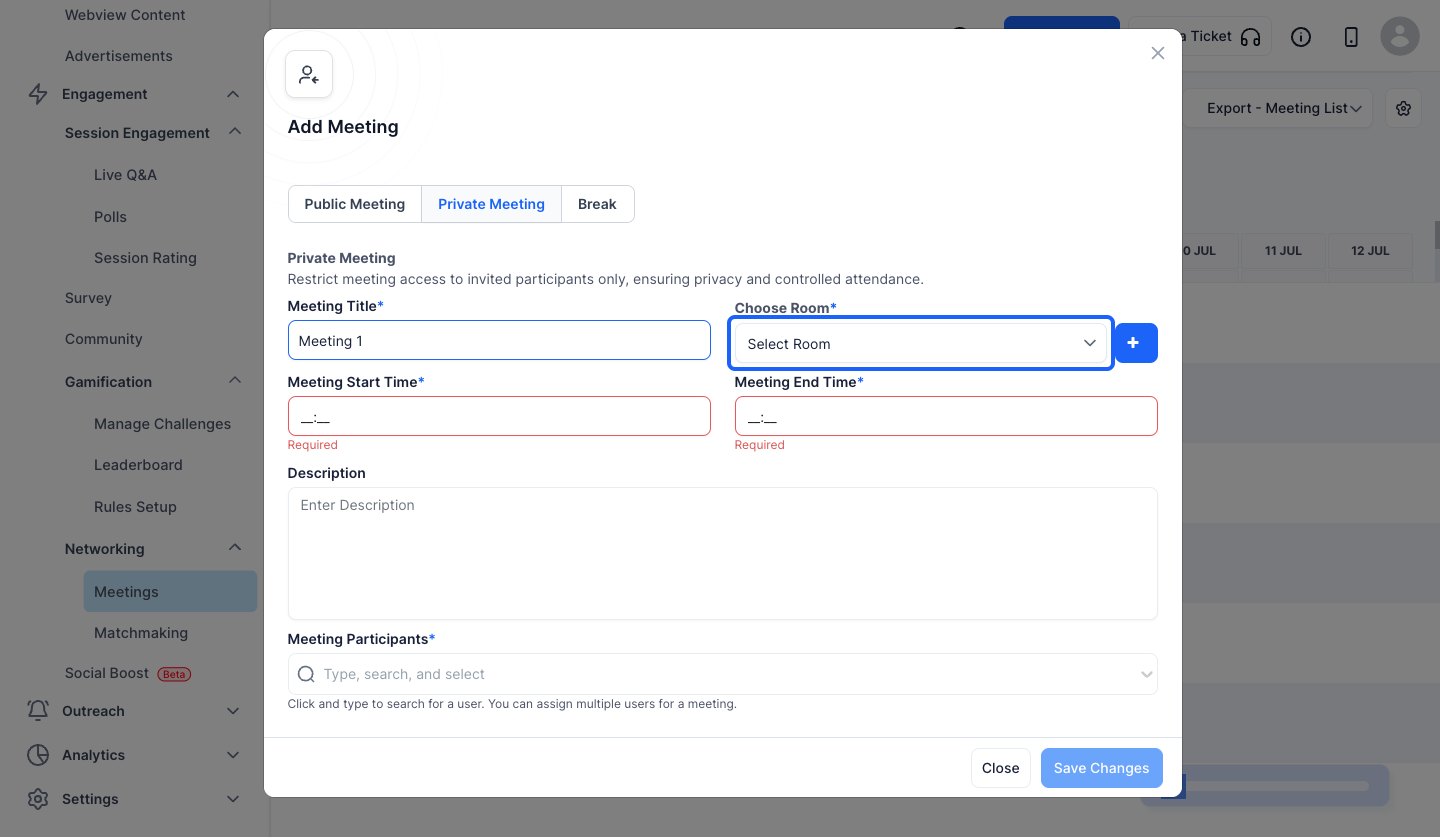Open the user profile avatar
1440x837 pixels.
(1400, 36)
